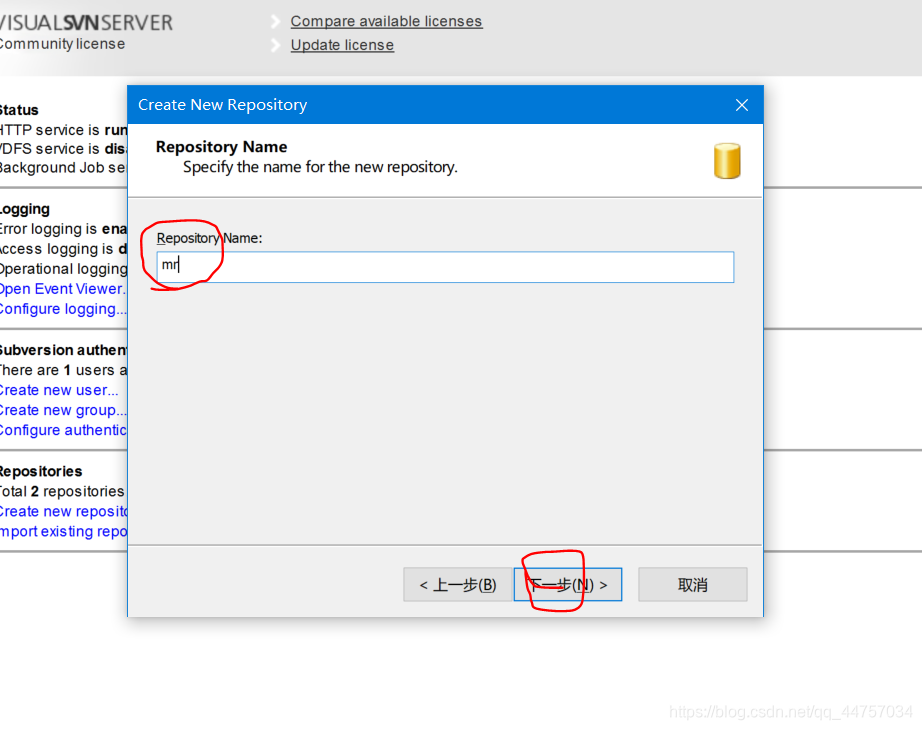Click the Back button 上一步(B)

[458, 585]
